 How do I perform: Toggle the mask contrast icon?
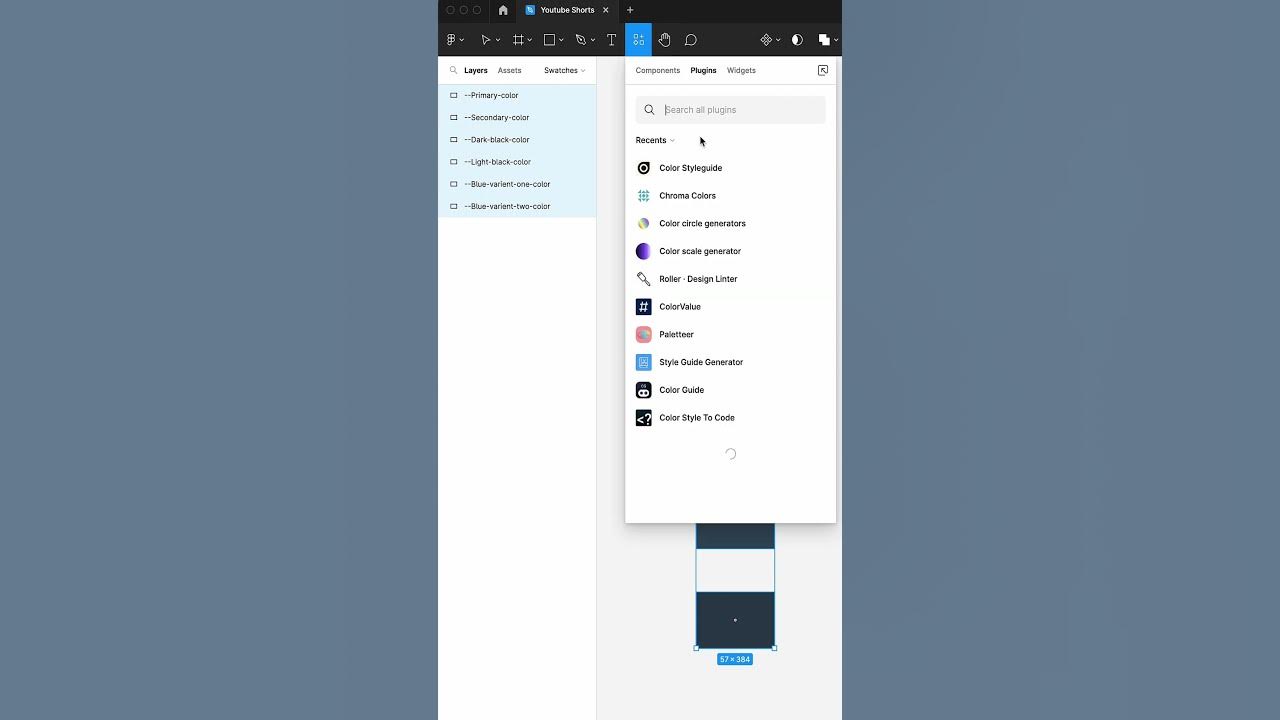coord(797,40)
